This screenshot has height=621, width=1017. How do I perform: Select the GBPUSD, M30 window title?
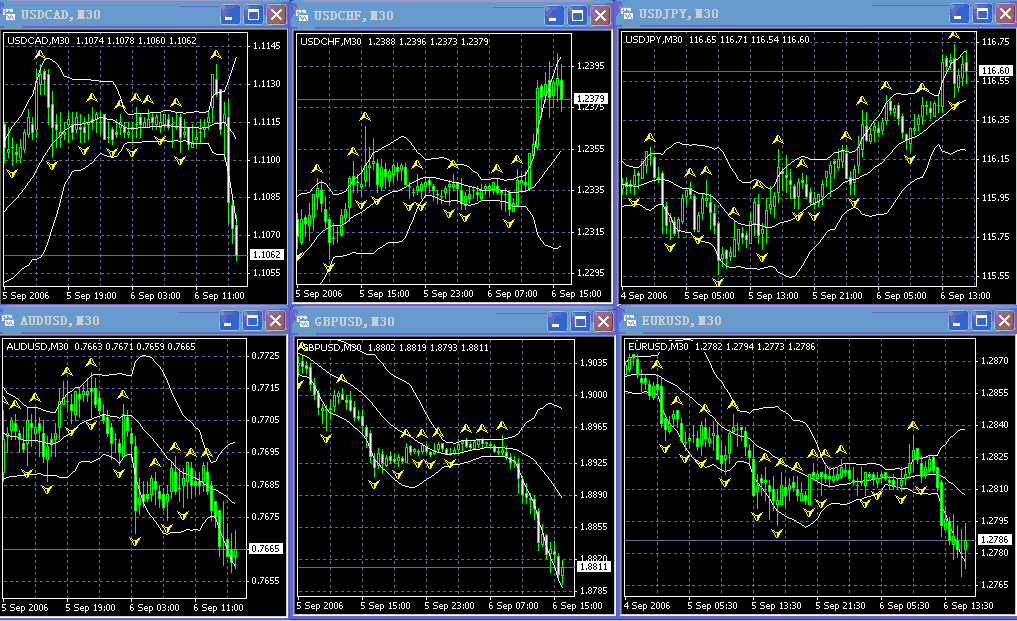[x=354, y=321]
